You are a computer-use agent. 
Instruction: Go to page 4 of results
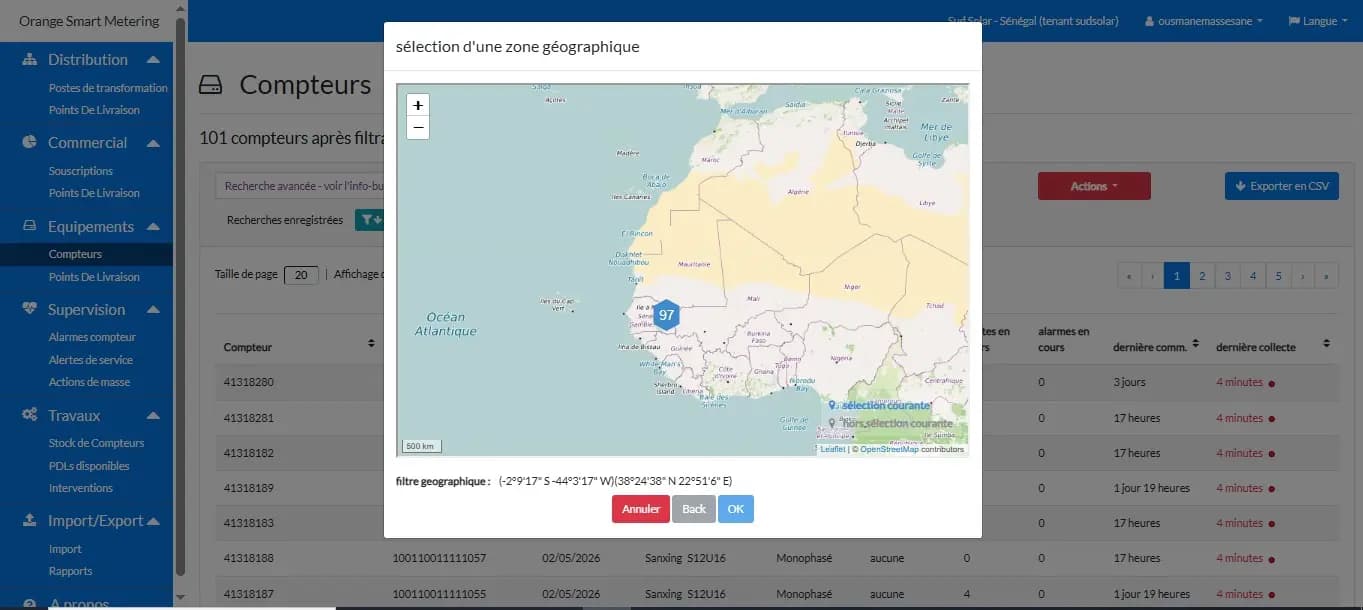point(1253,276)
